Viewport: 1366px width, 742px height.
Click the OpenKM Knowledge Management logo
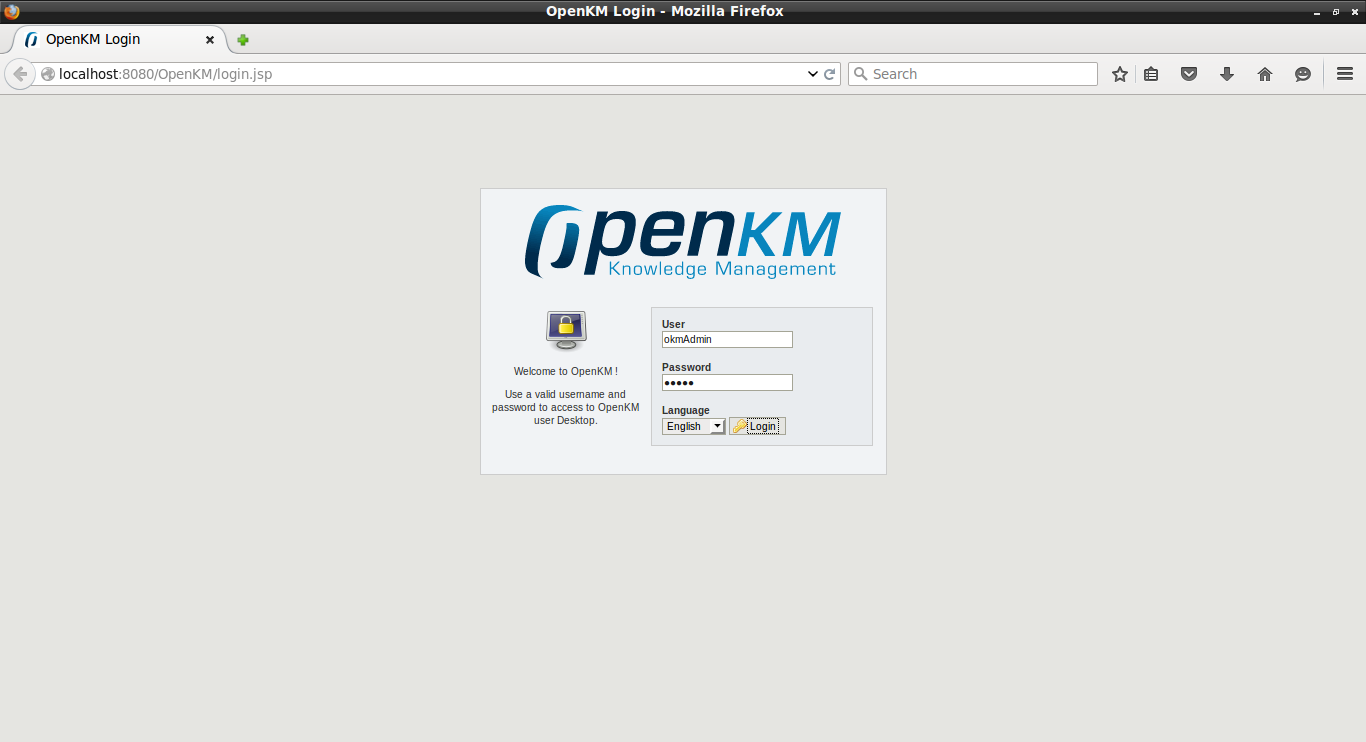[683, 242]
